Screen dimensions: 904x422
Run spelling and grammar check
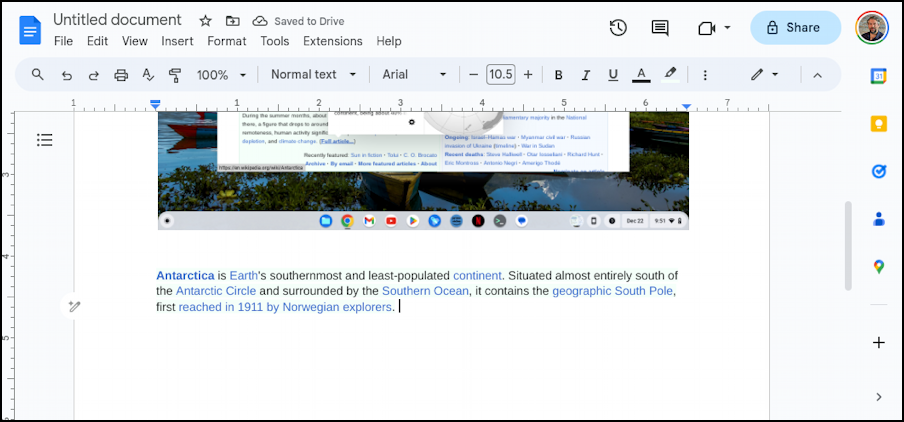(x=148, y=75)
